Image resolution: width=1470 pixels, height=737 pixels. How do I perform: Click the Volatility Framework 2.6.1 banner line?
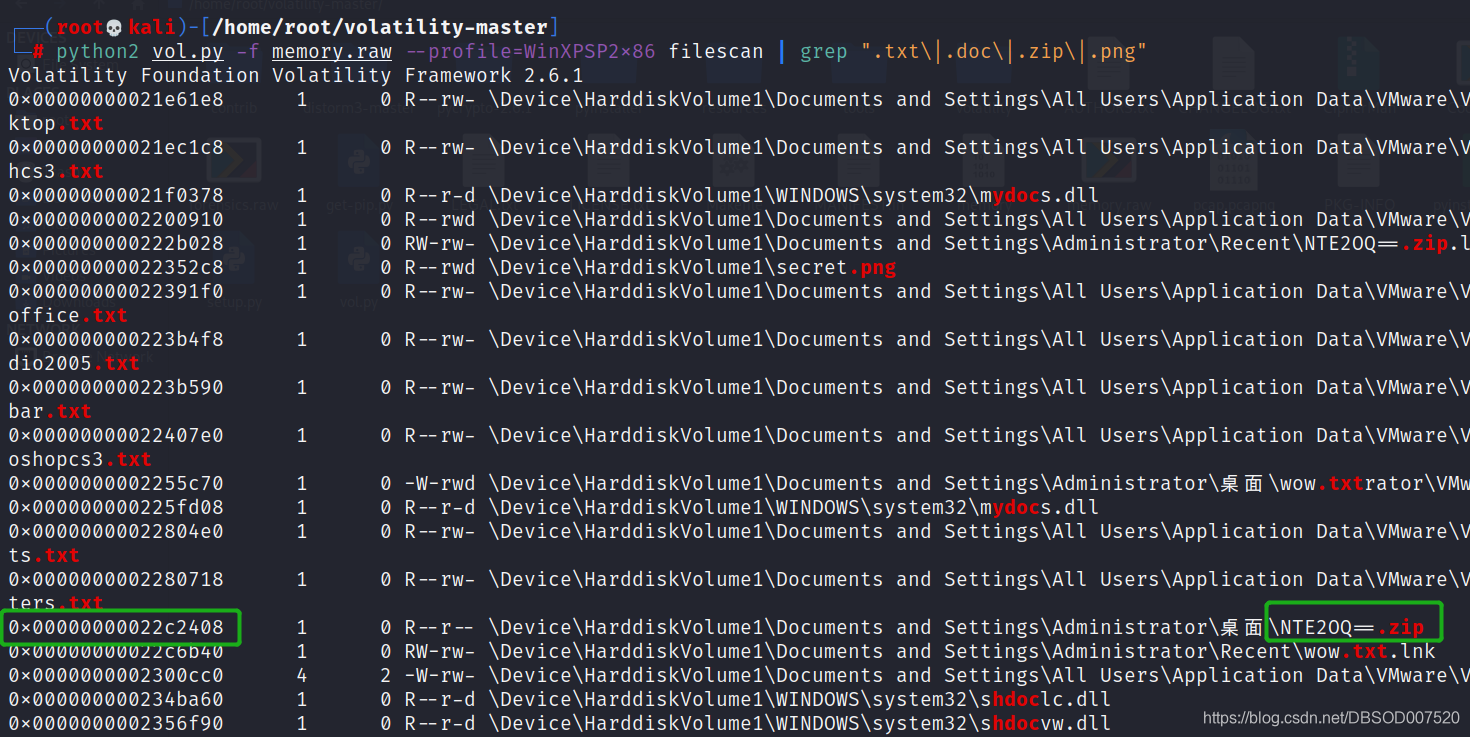coord(296,75)
